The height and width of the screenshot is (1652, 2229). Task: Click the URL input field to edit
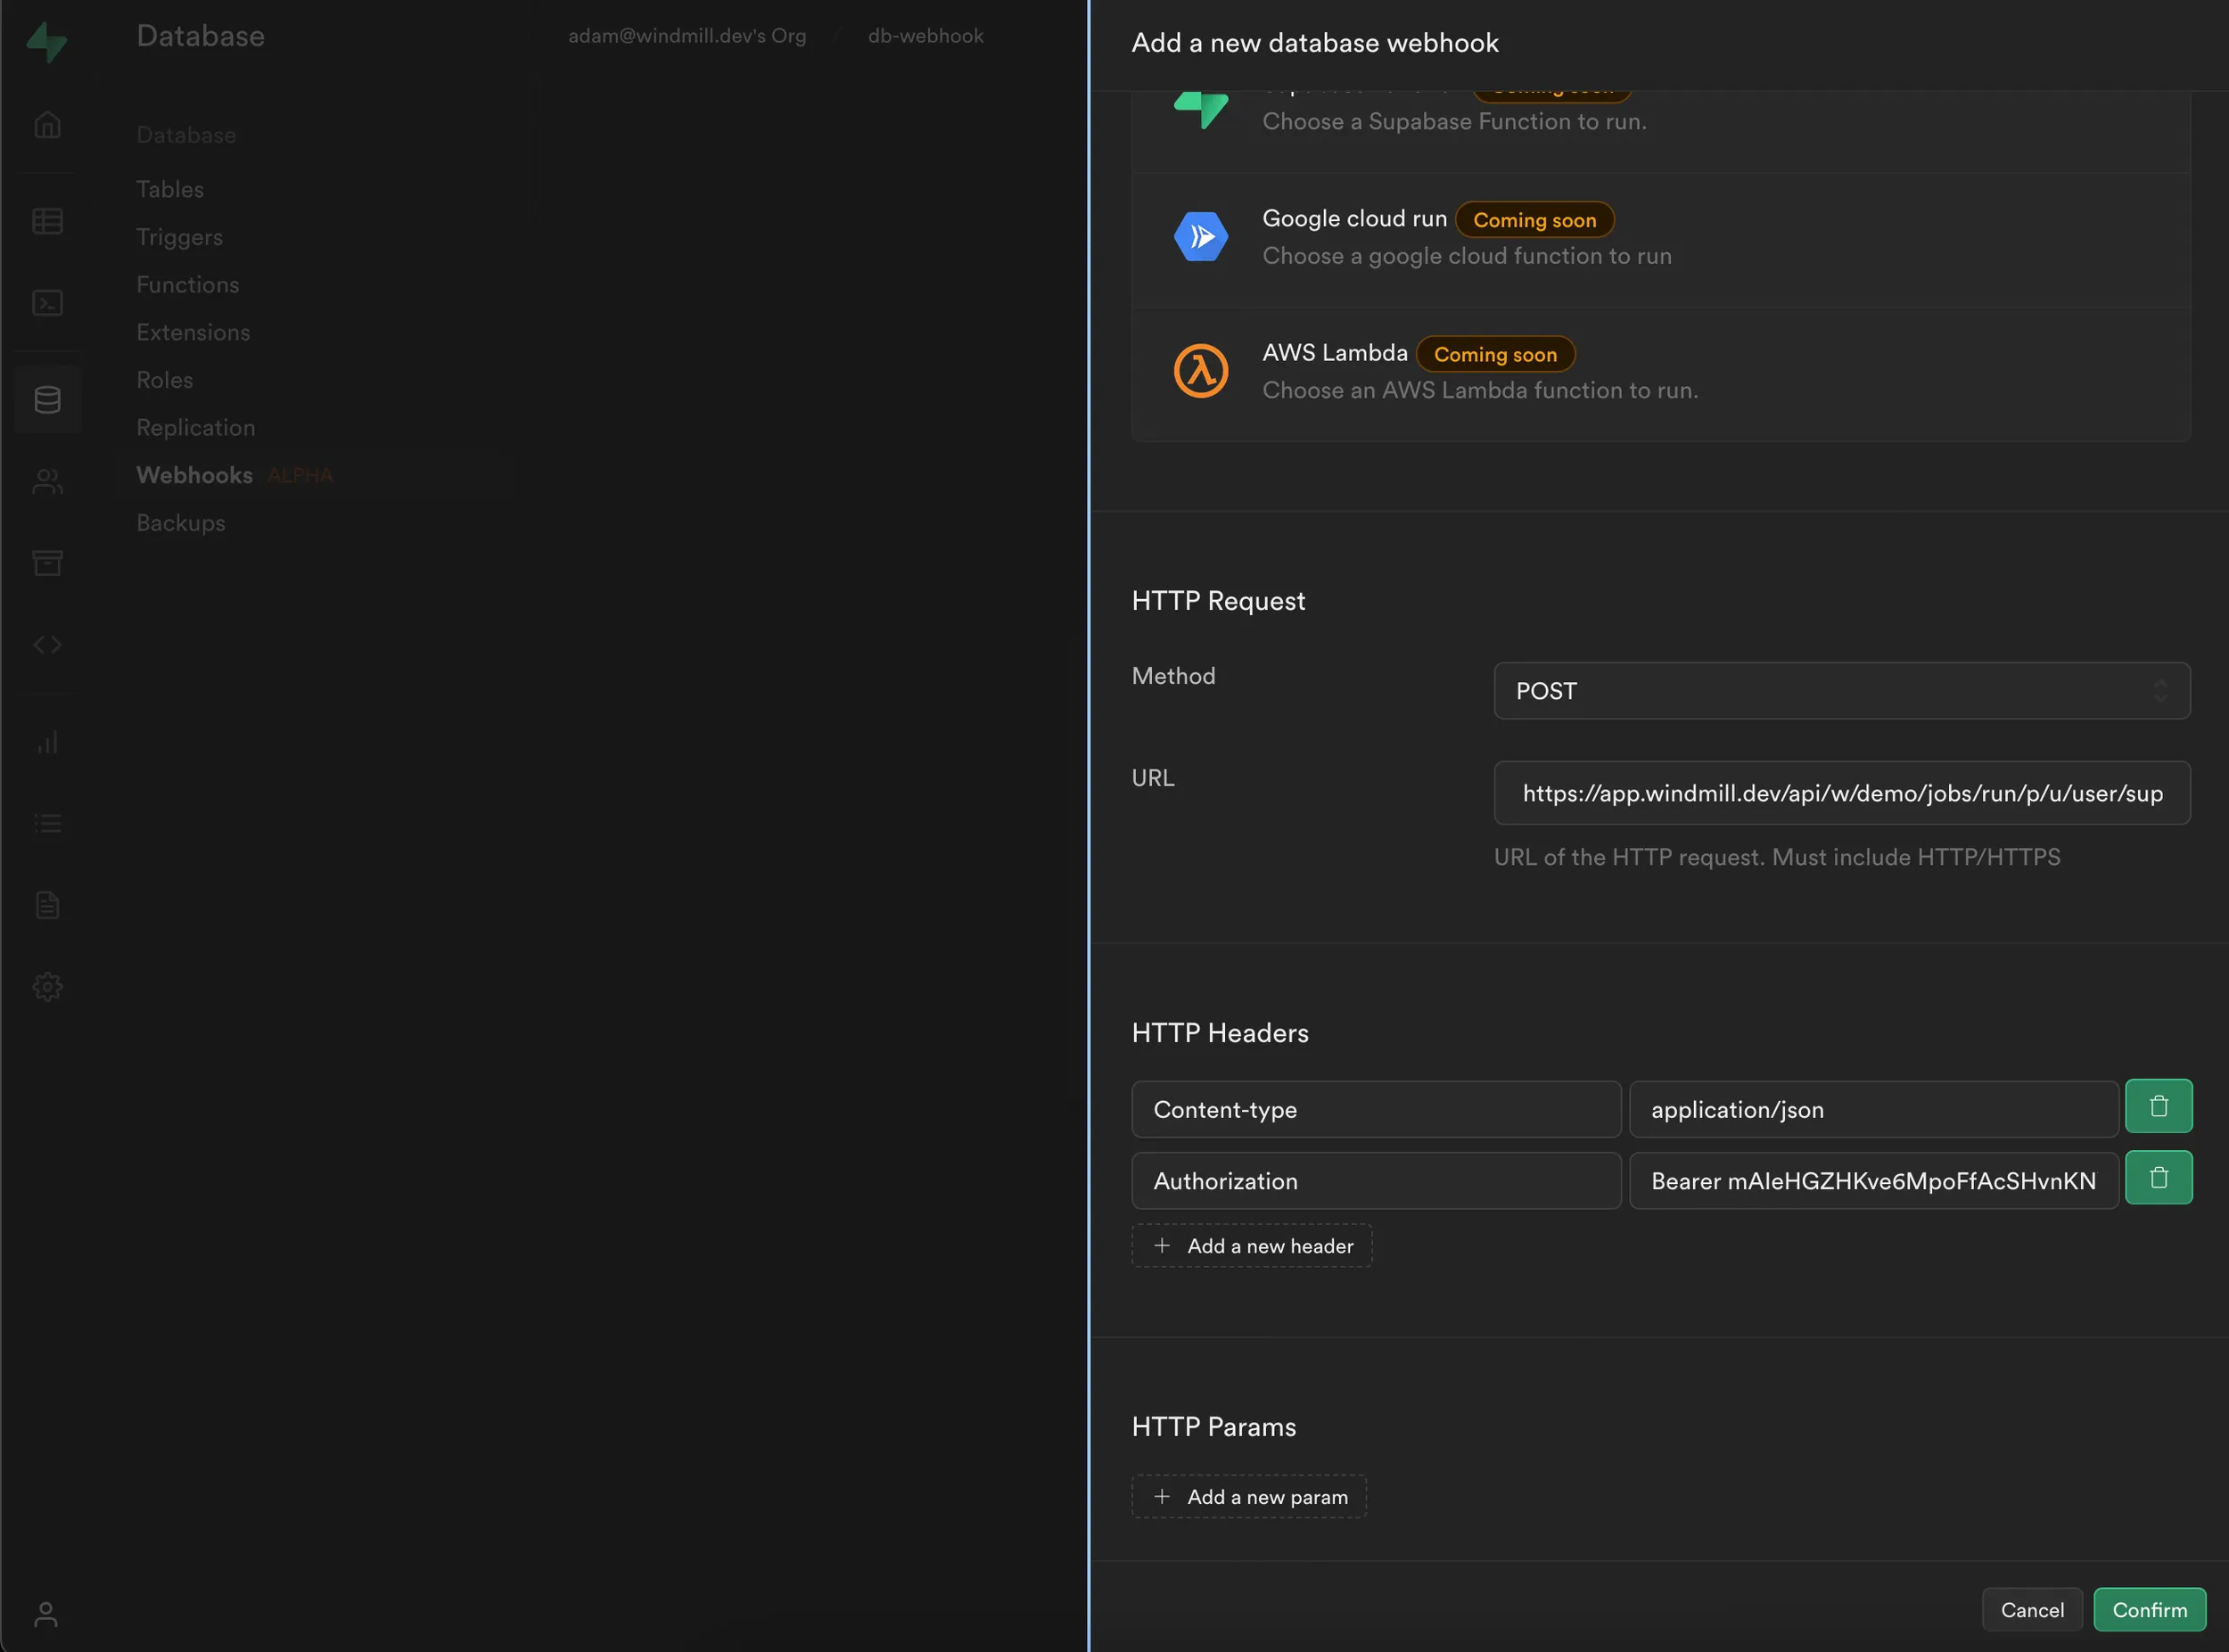click(1842, 793)
